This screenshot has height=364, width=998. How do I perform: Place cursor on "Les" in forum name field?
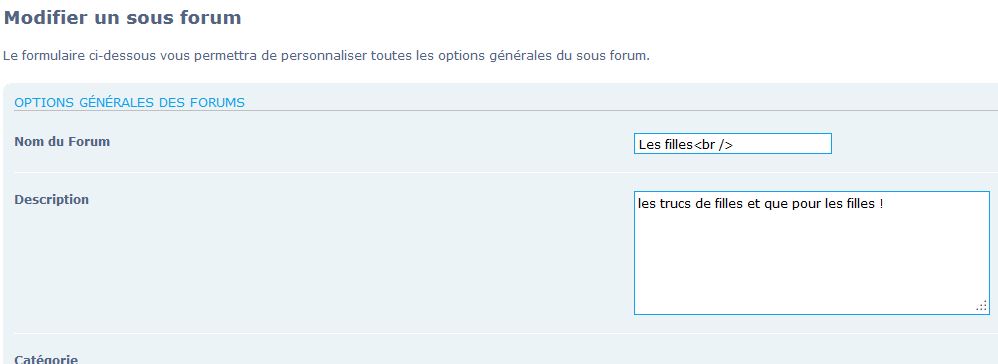pos(646,145)
